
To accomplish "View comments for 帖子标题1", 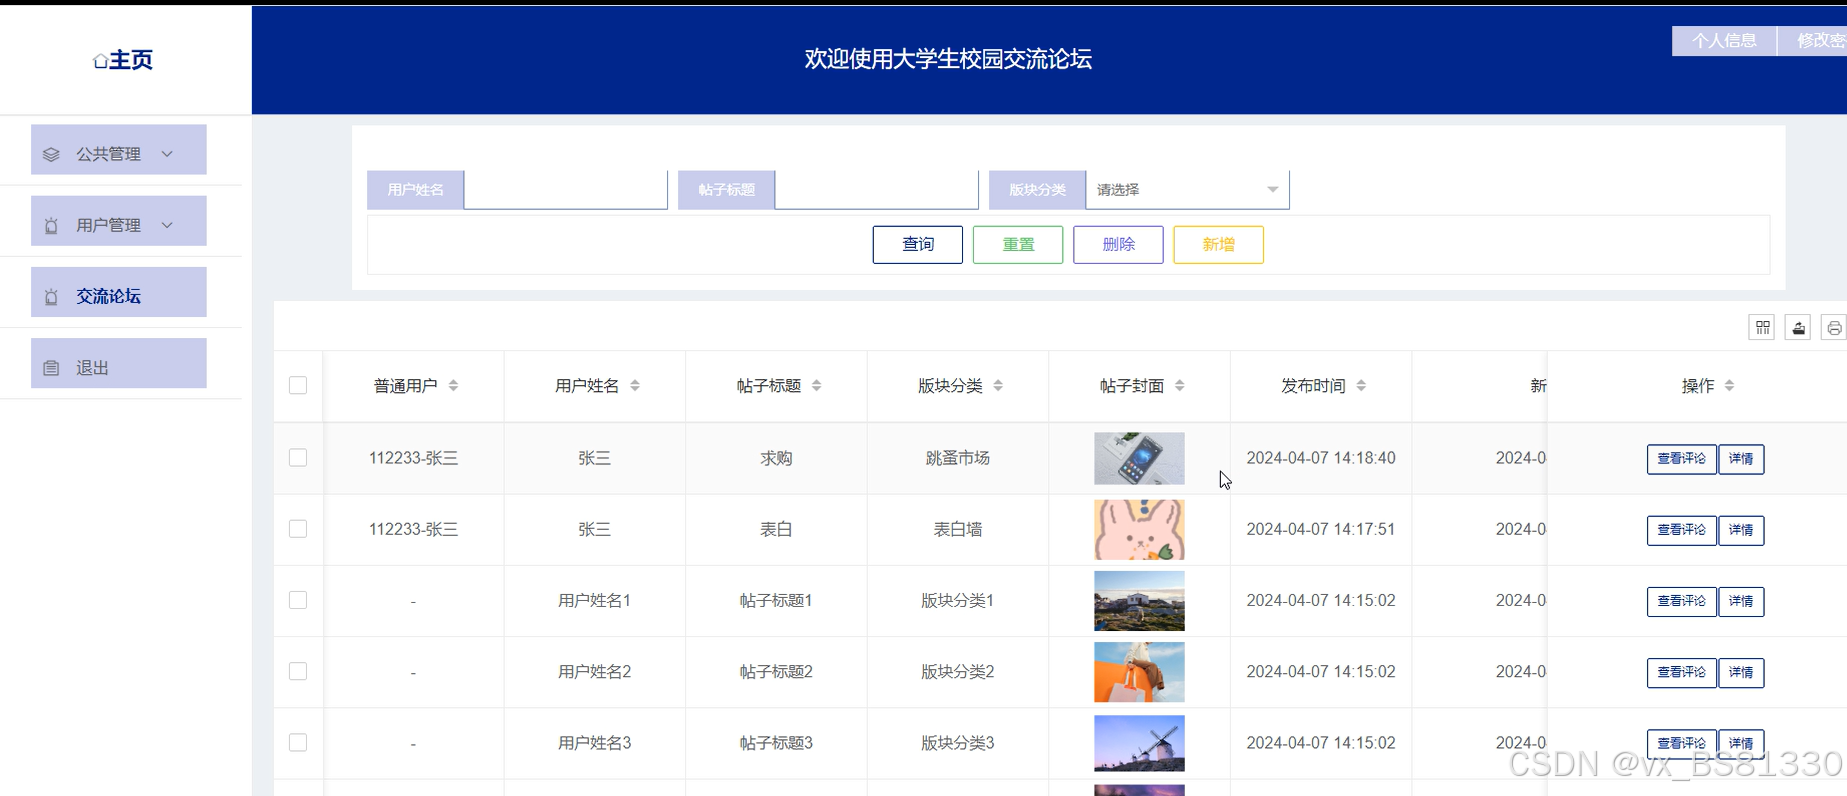I will tap(1681, 601).
